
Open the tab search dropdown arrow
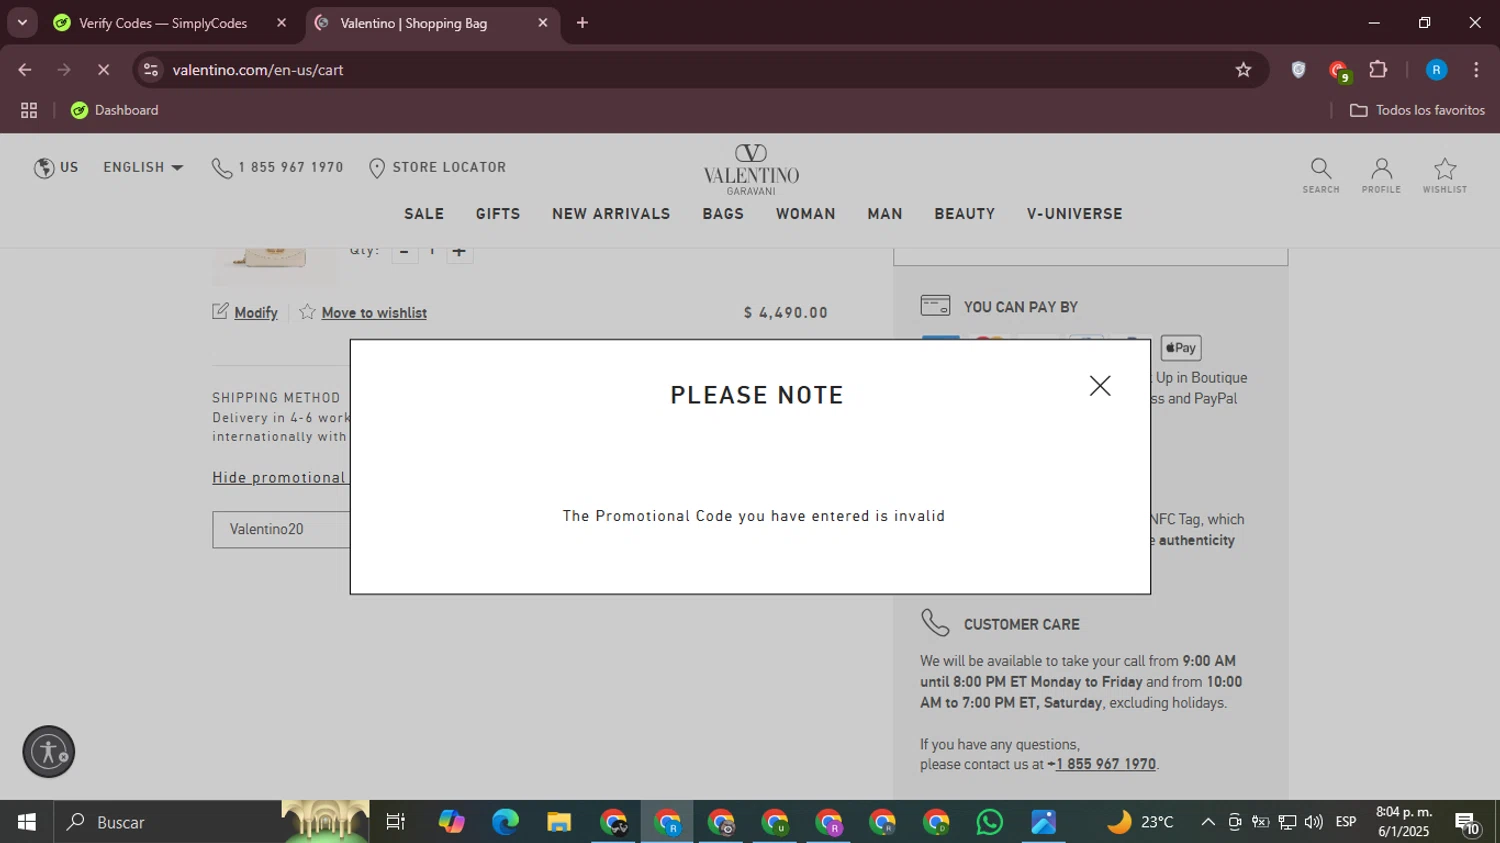22,23
